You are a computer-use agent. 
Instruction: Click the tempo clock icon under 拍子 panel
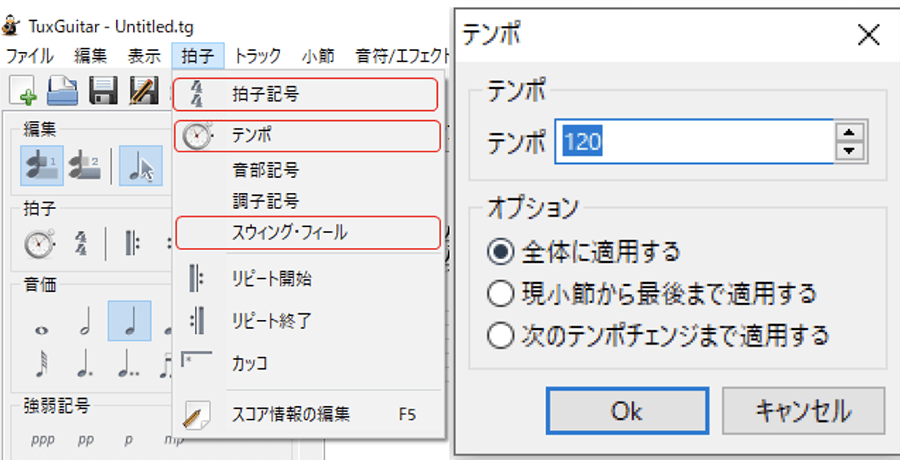click(x=39, y=243)
